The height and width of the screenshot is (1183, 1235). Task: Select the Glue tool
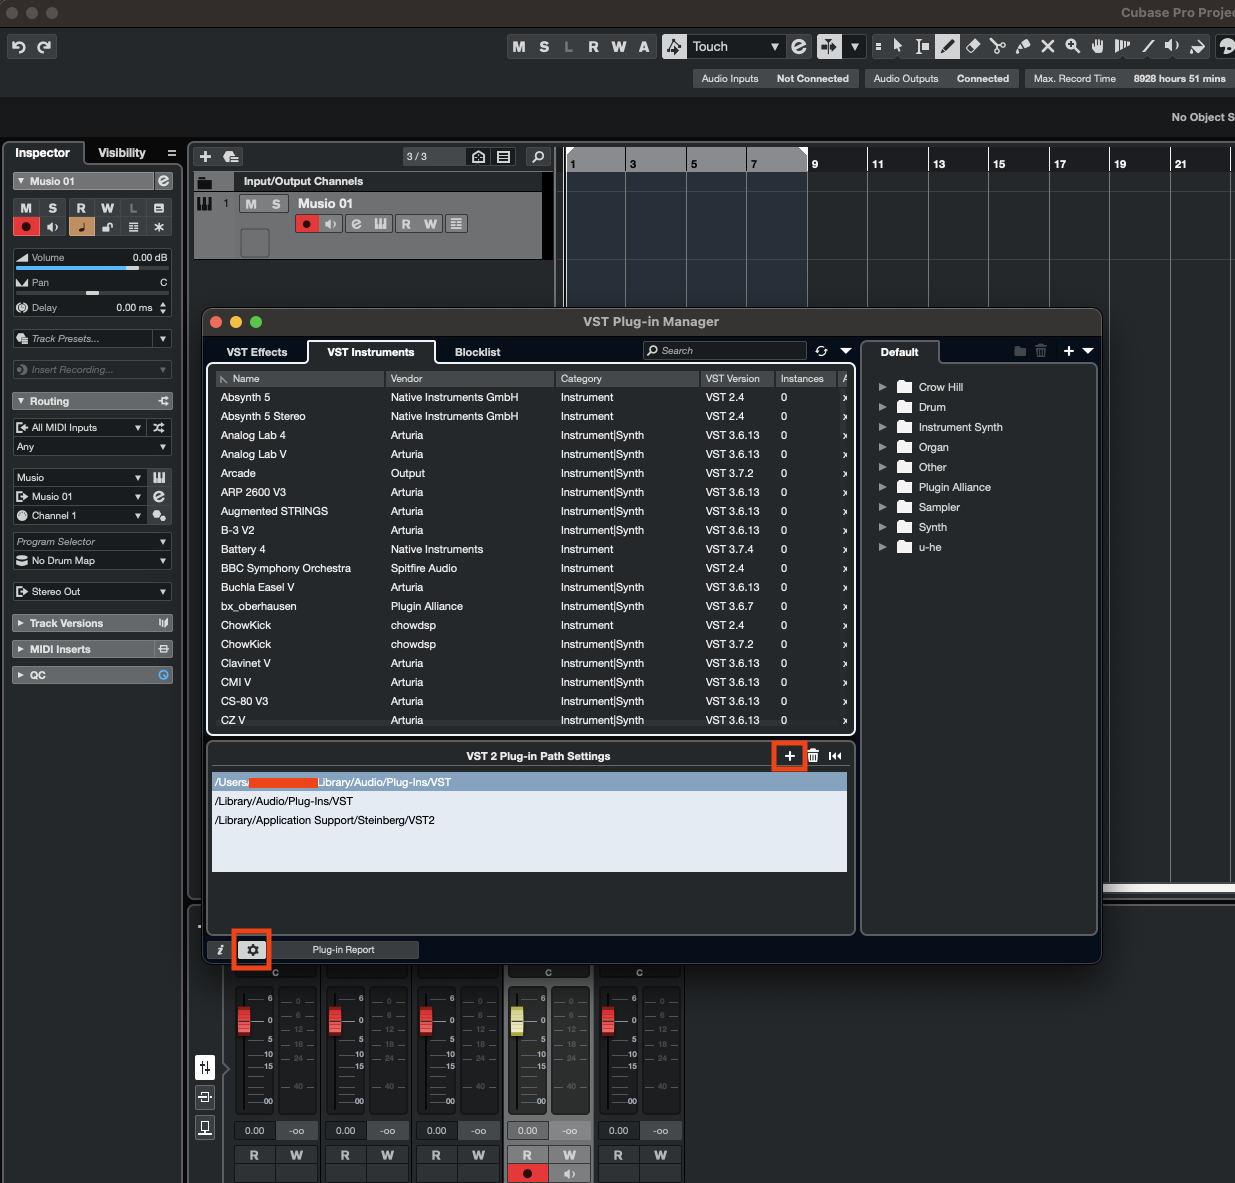(1023, 46)
